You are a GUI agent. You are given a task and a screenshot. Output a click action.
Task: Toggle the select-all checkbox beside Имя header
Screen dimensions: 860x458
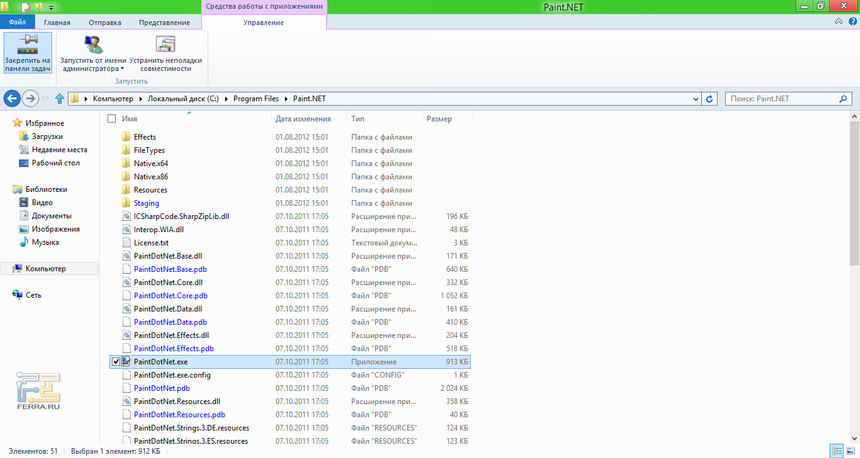(x=112, y=118)
